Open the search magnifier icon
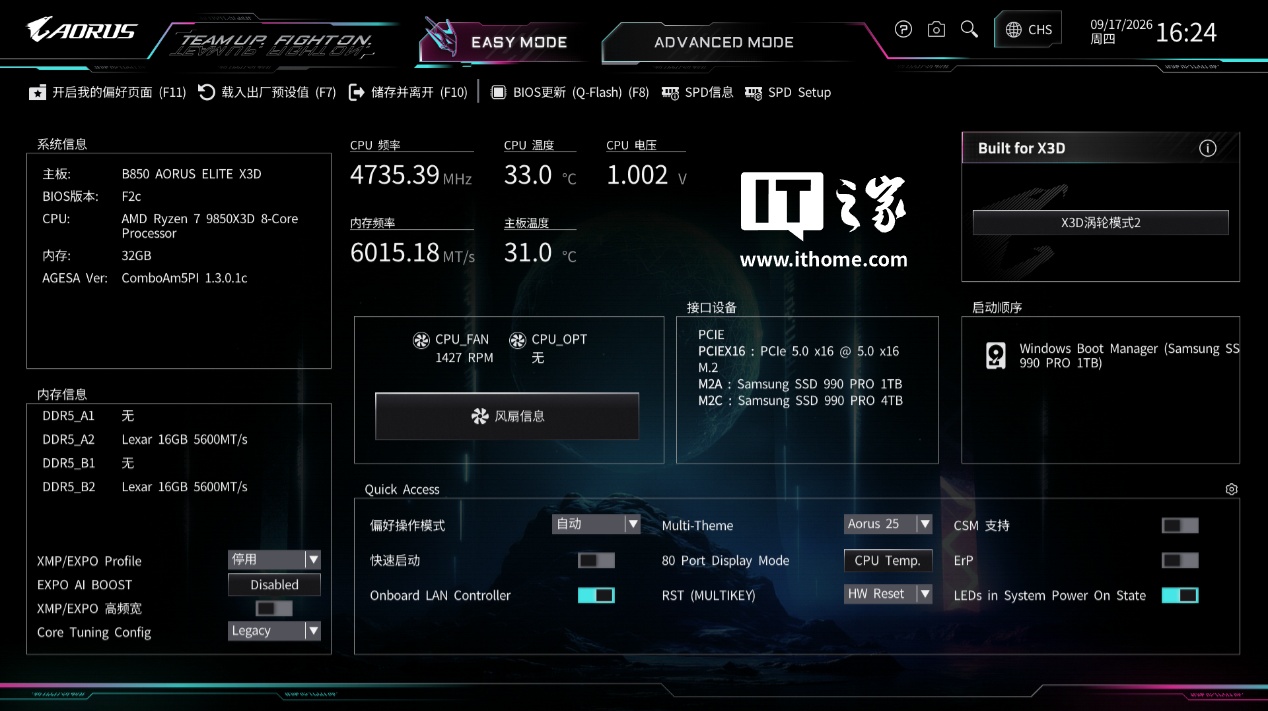Screen dimensions: 1268x711 (969, 29)
